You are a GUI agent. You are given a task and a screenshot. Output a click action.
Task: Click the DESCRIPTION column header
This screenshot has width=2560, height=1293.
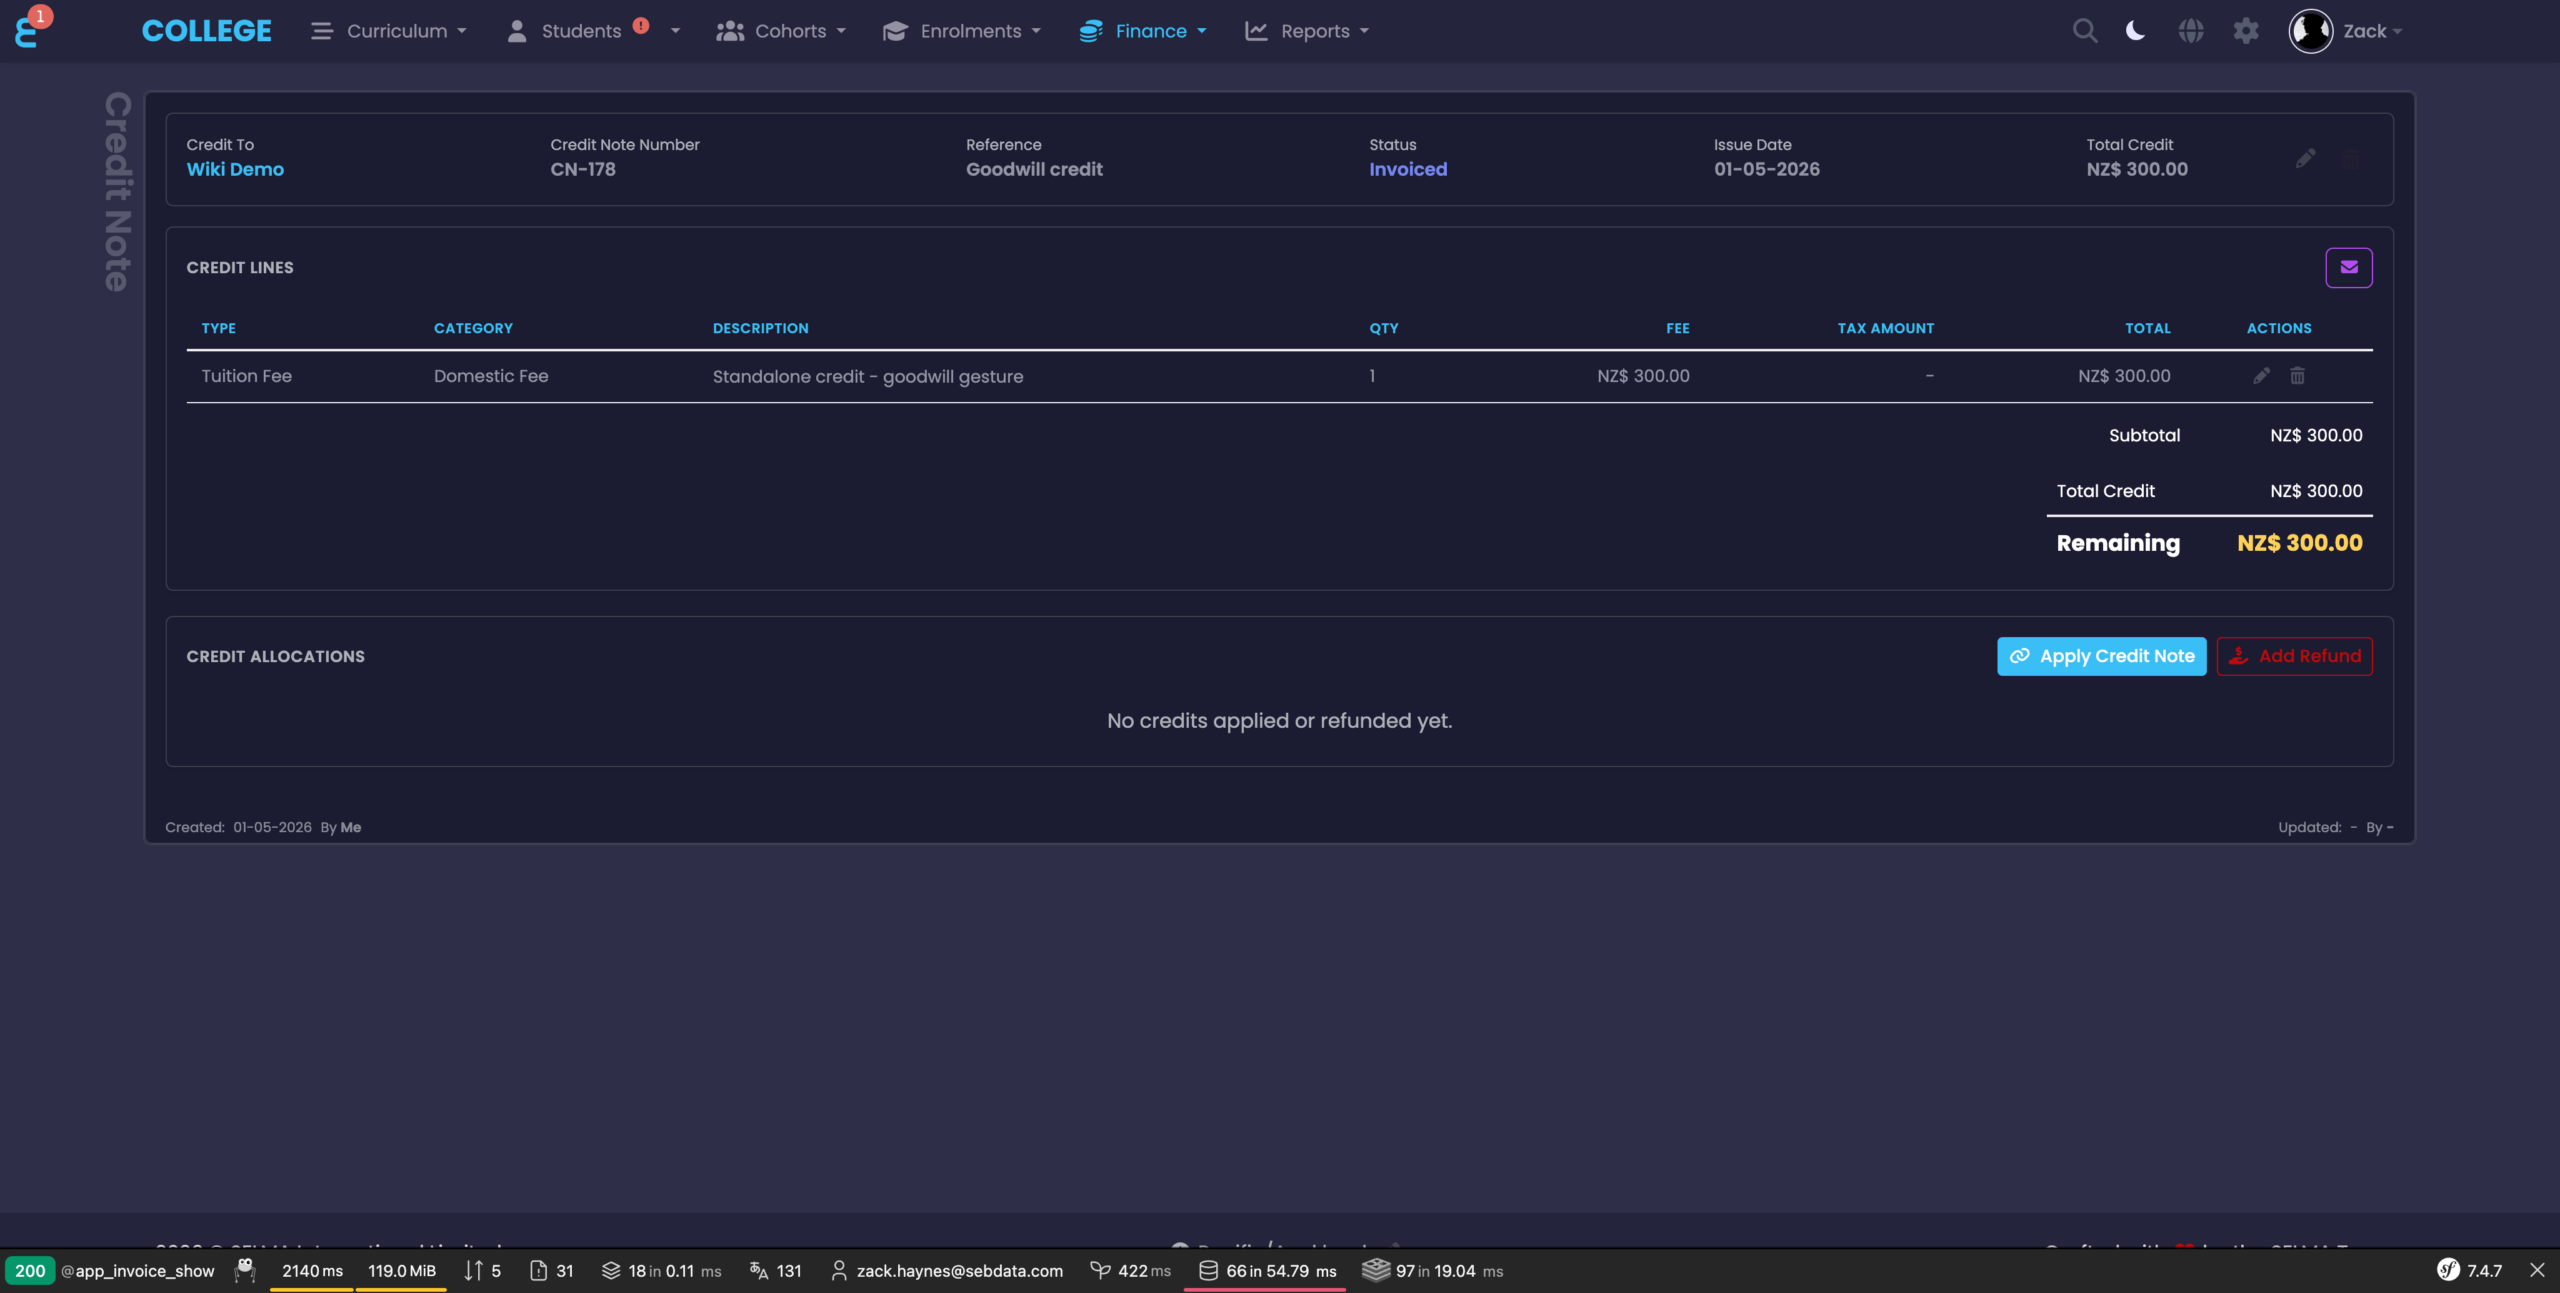(761, 328)
